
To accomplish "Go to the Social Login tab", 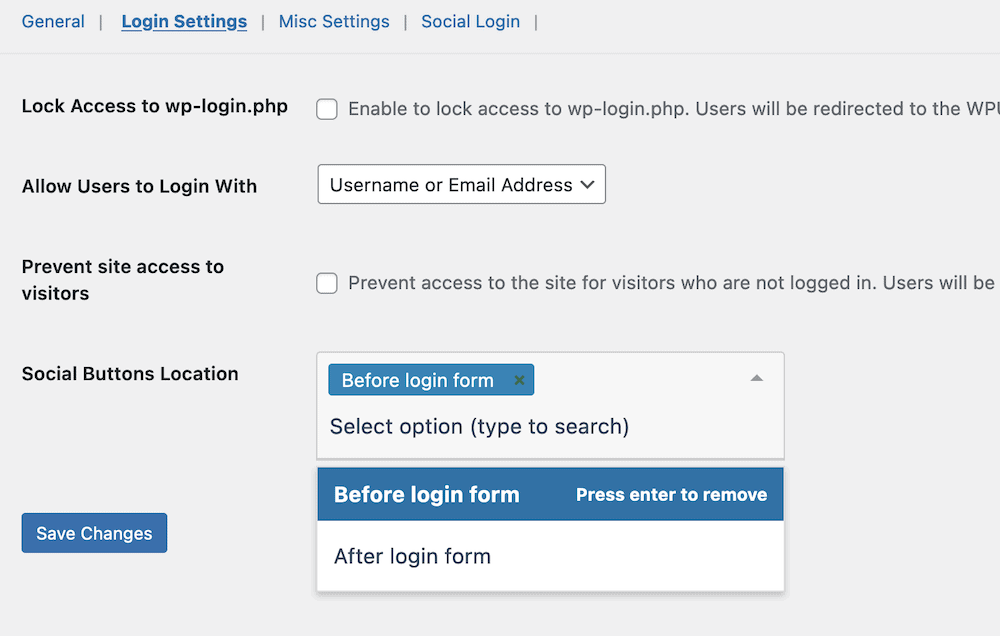I will pos(471,22).
